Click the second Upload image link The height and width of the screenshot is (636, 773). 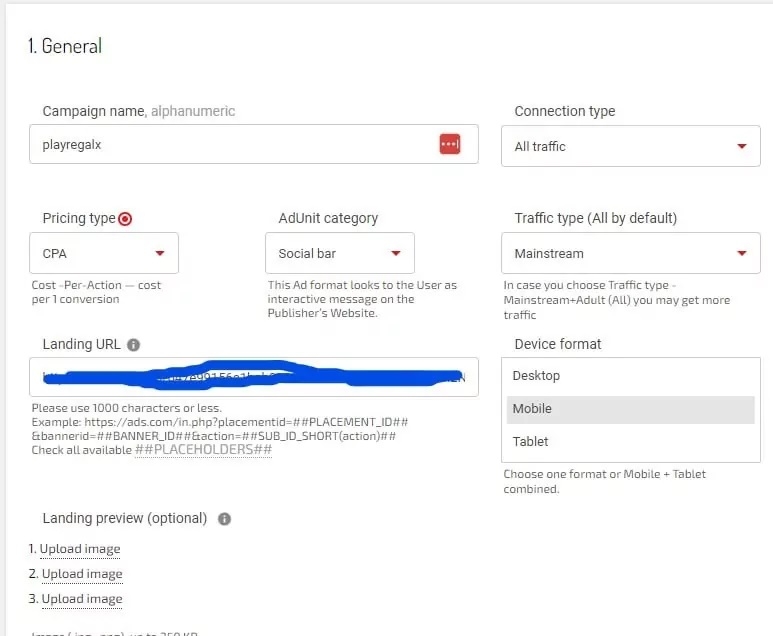pos(82,574)
